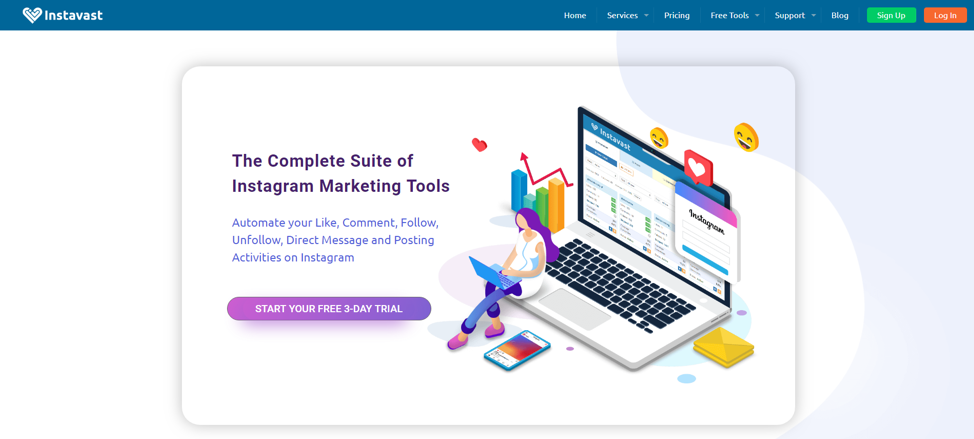Viewport: 974px width, 439px height.
Task: Click the heading "The Complete Suite of"
Action: pos(322,161)
